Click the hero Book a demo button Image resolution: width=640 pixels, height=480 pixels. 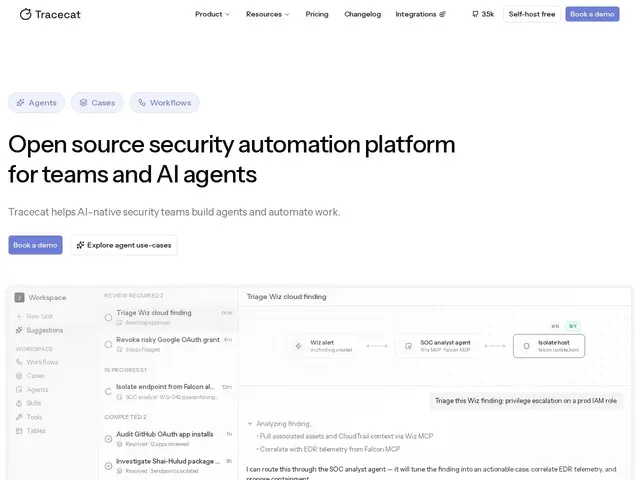click(35, 245)
